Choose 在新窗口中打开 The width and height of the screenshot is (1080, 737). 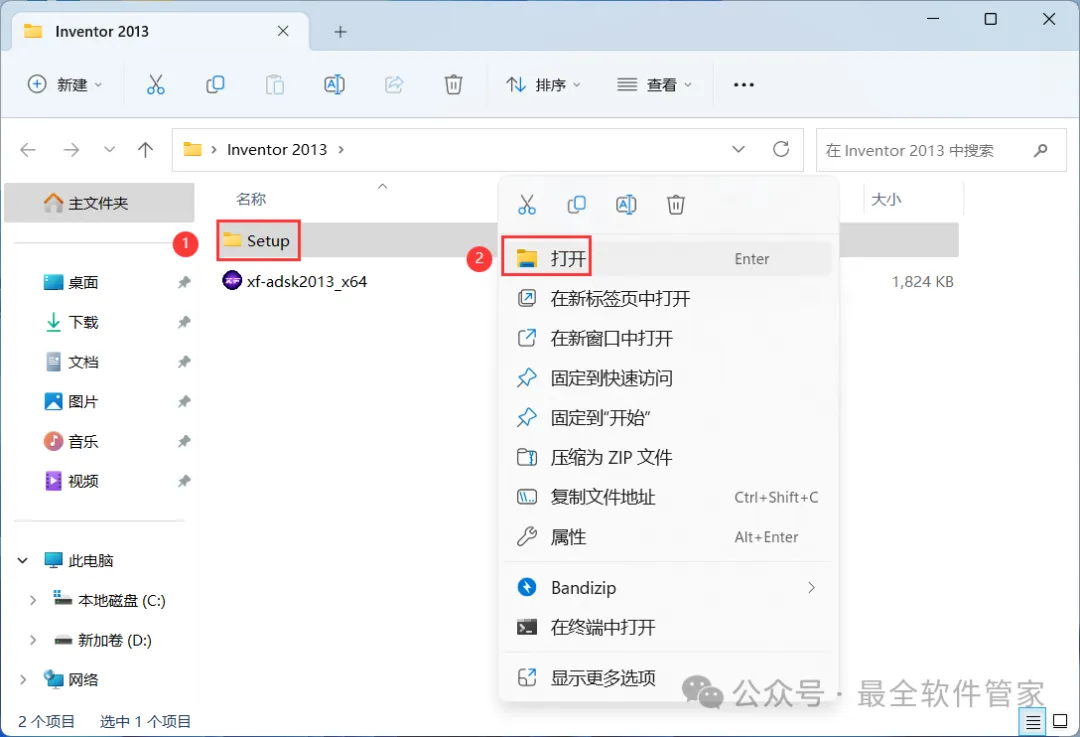pyautogui.click(x=667, y=339)
